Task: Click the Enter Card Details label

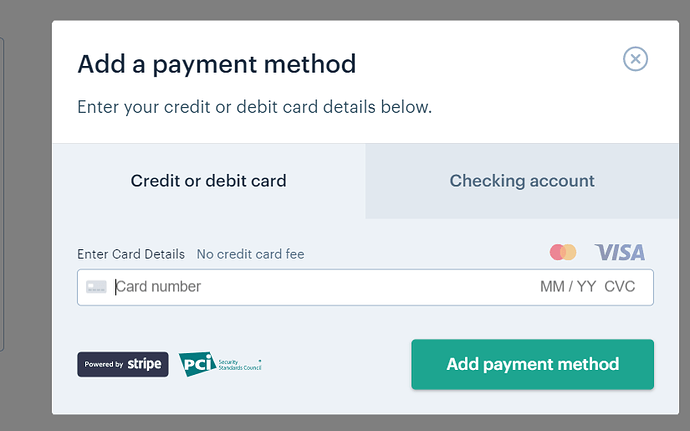Action: coord(131,254)
